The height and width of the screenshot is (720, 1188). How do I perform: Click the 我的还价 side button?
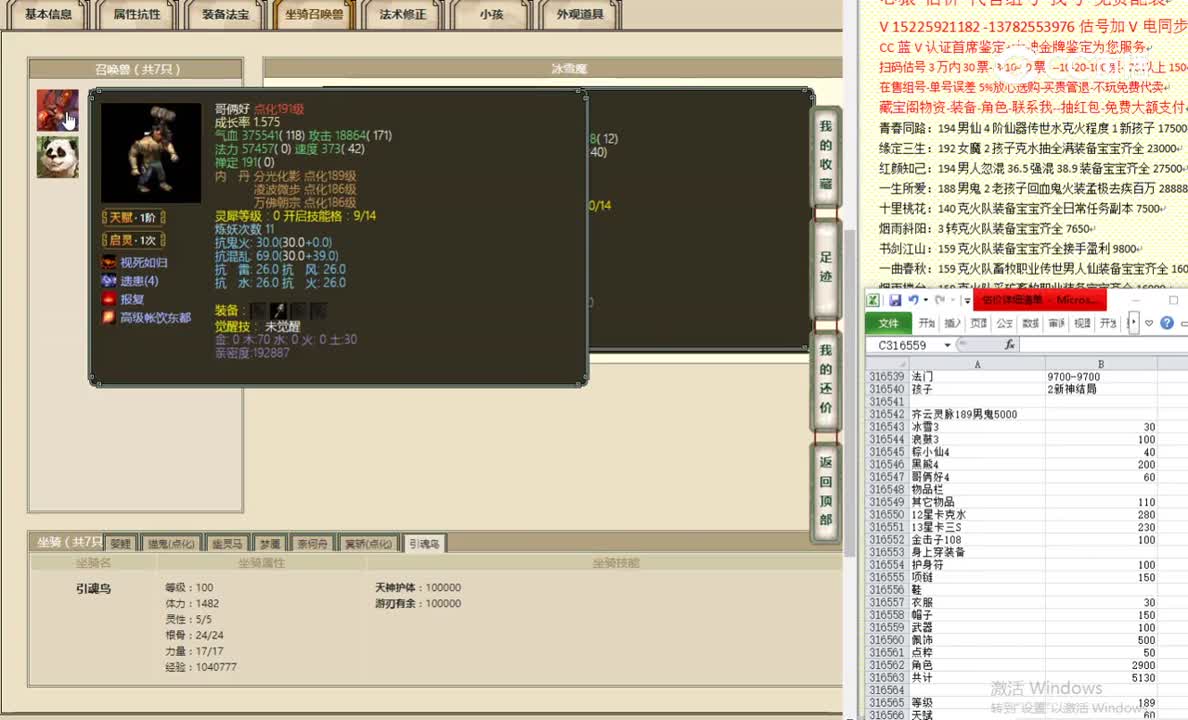pos(826,379)
